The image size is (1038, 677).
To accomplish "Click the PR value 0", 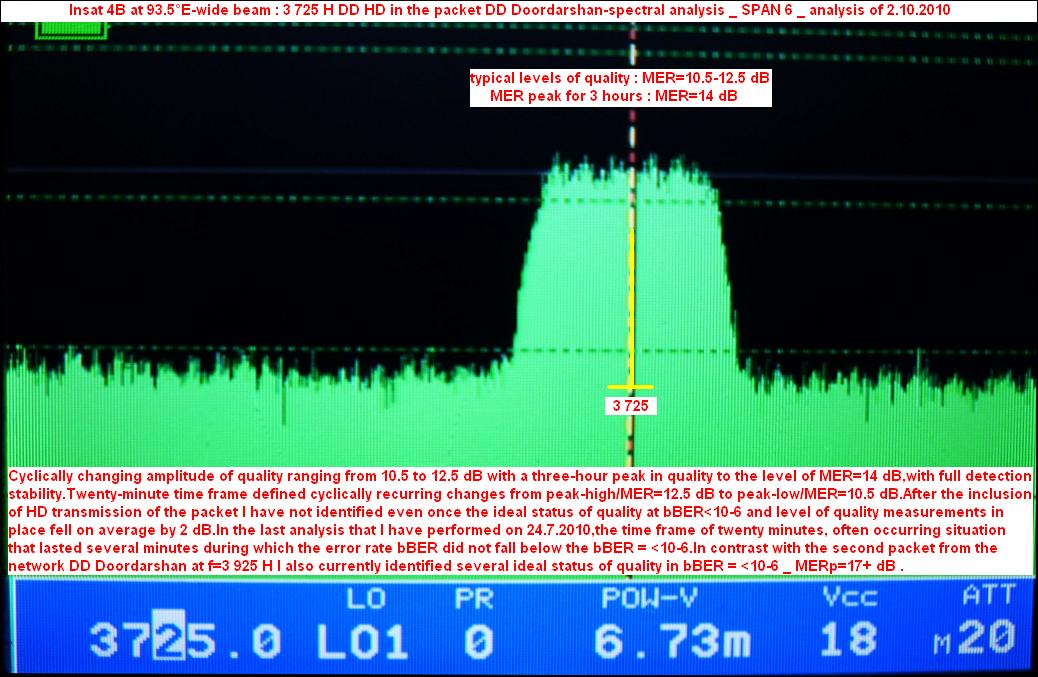I will [479, 639].
